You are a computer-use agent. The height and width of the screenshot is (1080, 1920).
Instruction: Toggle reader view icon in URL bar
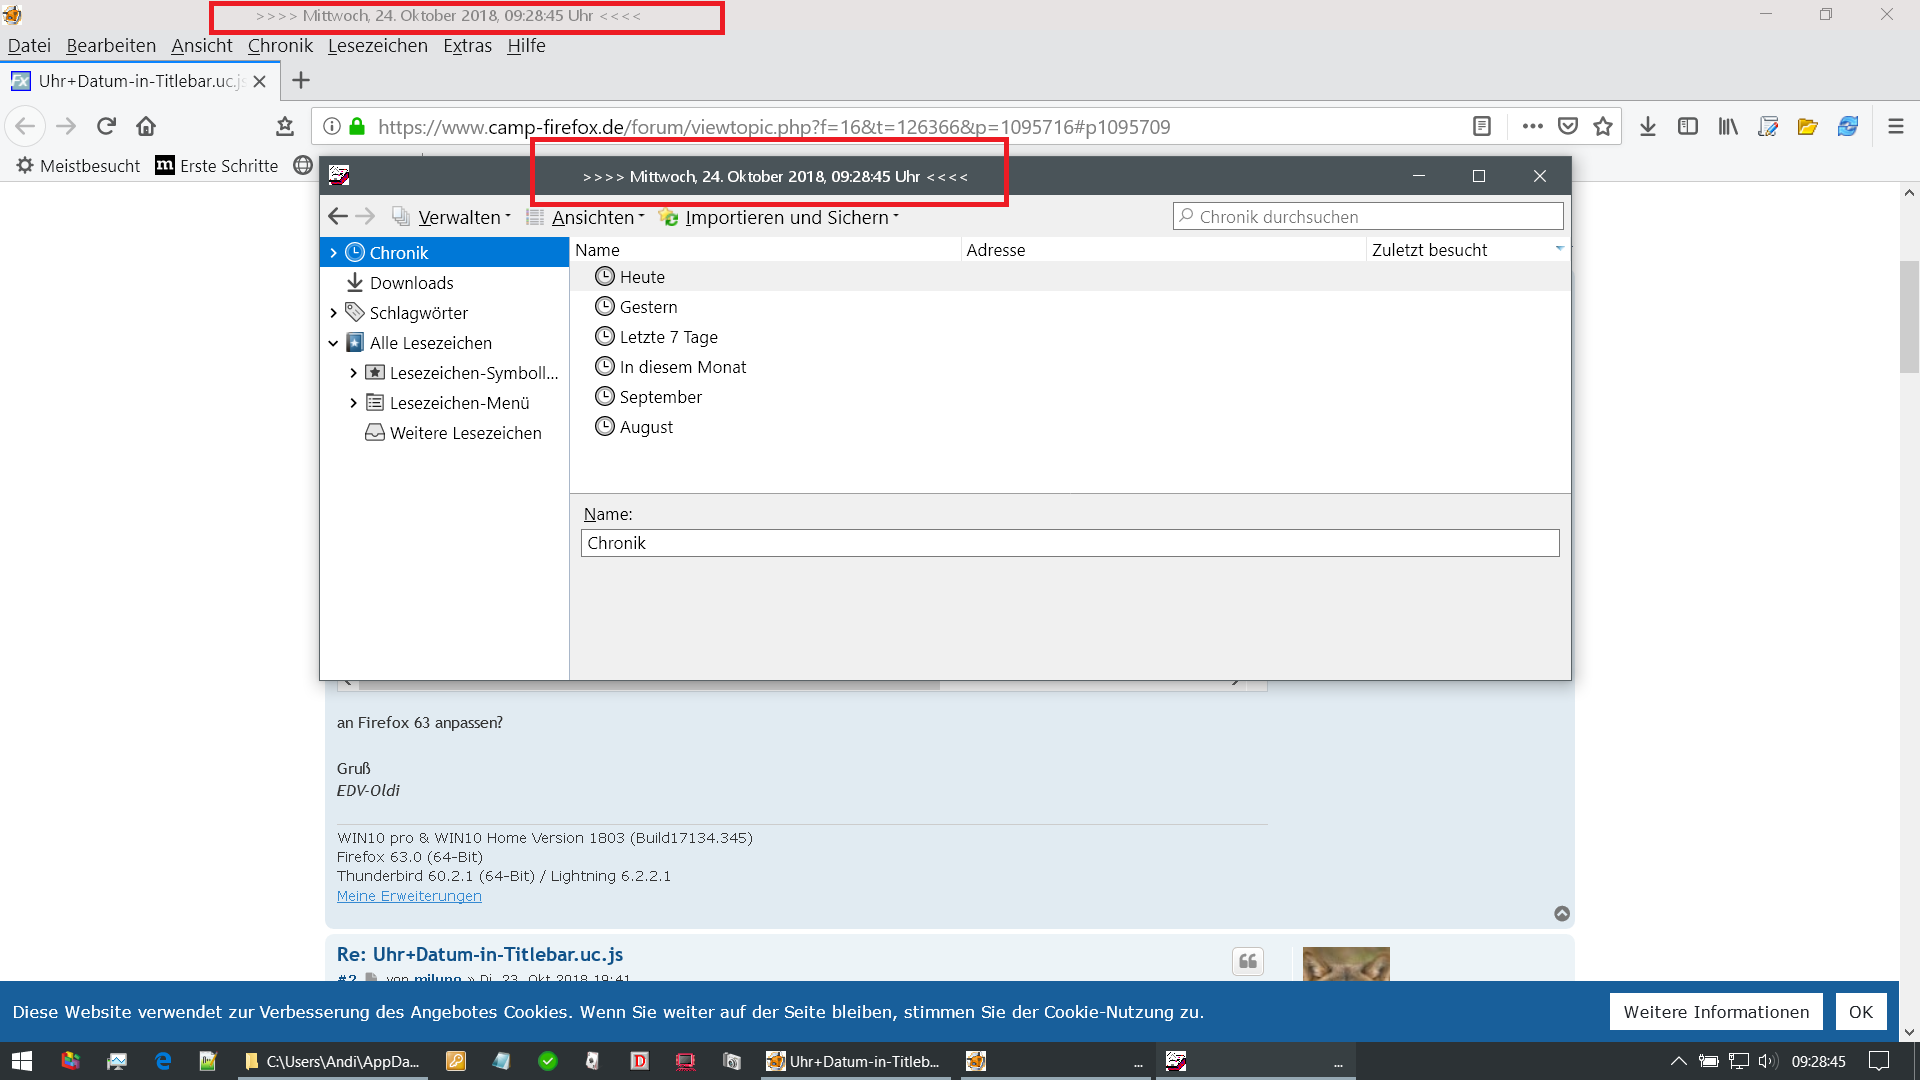1482,126
